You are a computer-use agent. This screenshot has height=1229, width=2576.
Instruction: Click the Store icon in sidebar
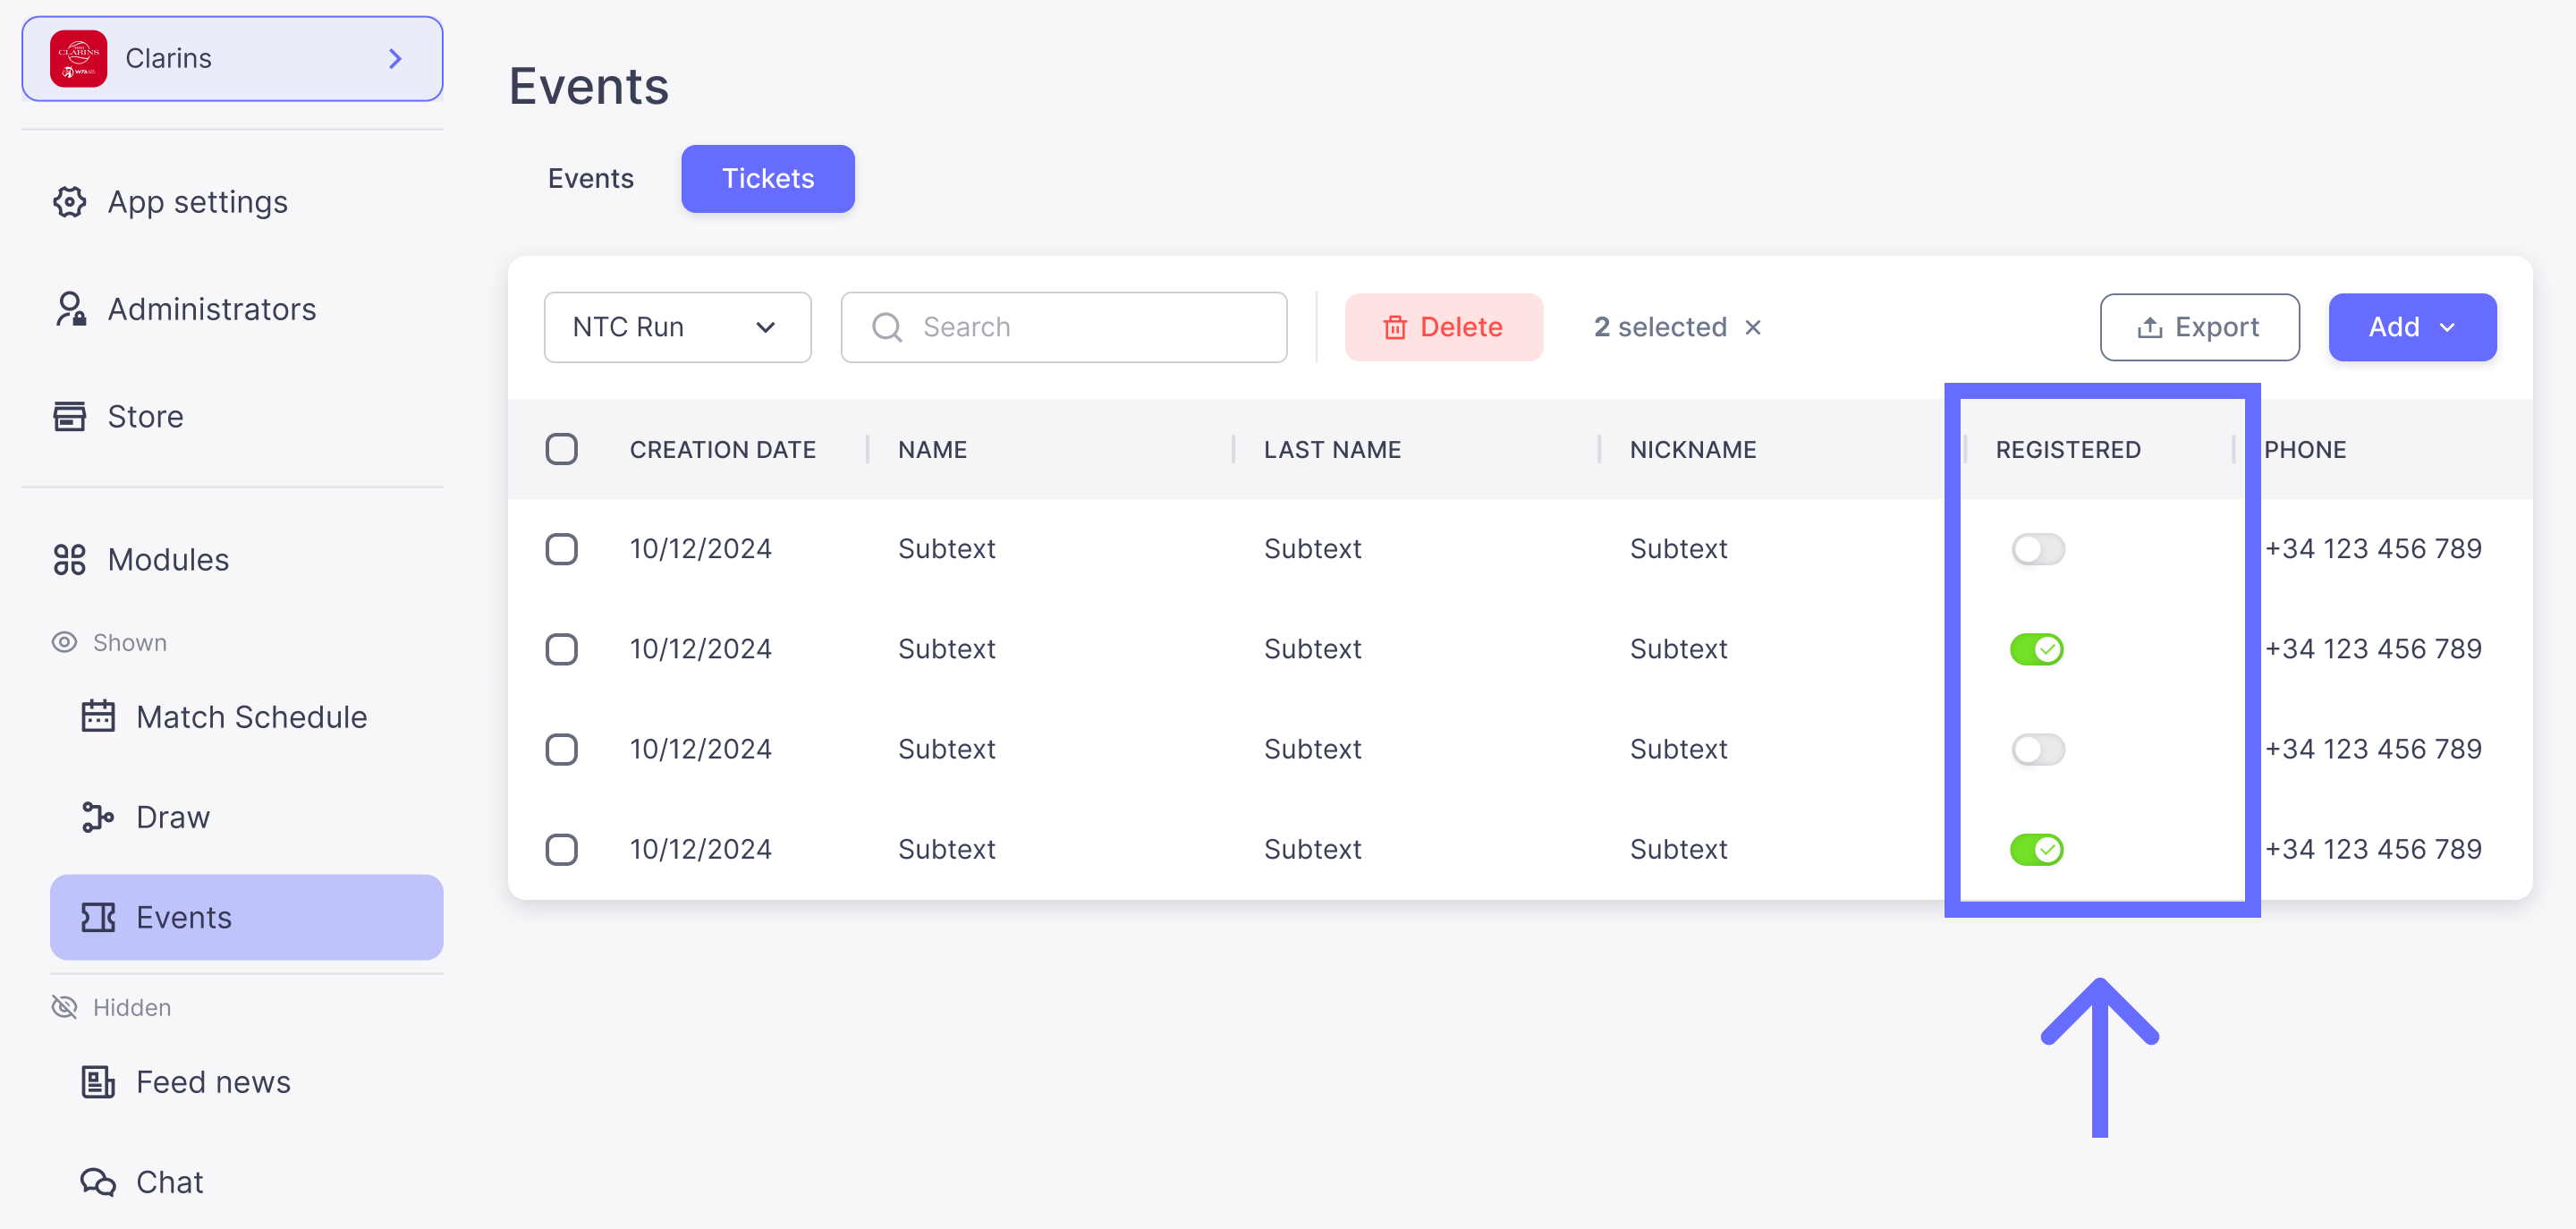click(69, 416)
